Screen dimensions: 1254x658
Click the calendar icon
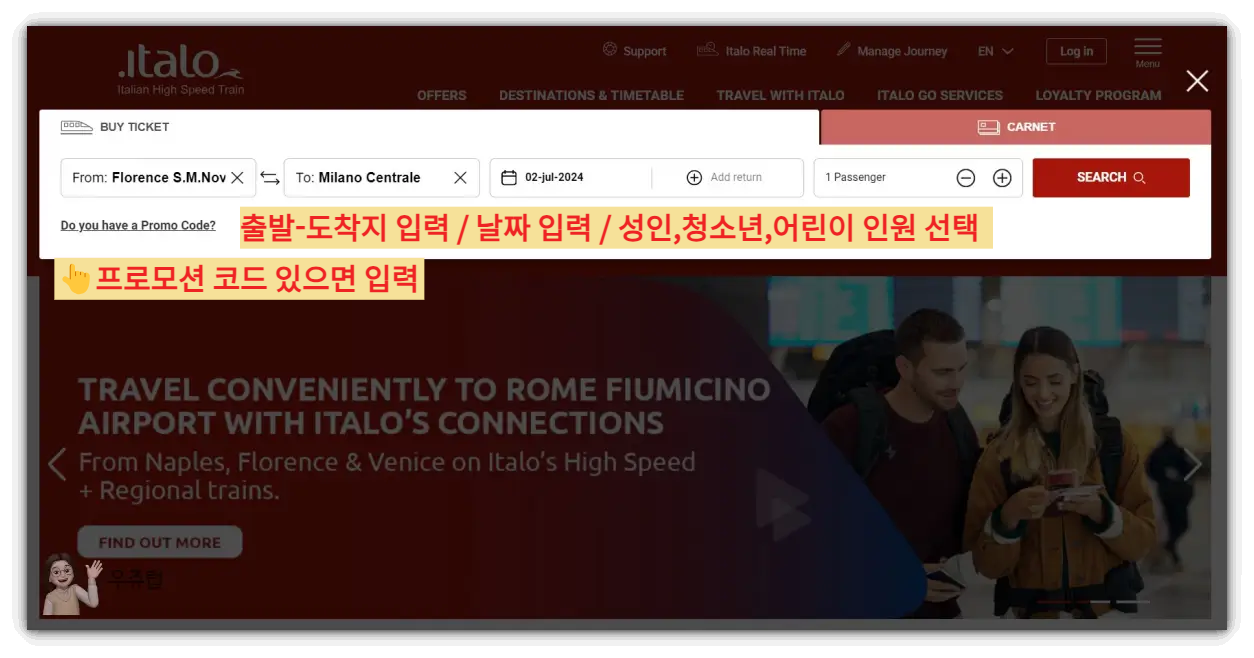[508, 177]
